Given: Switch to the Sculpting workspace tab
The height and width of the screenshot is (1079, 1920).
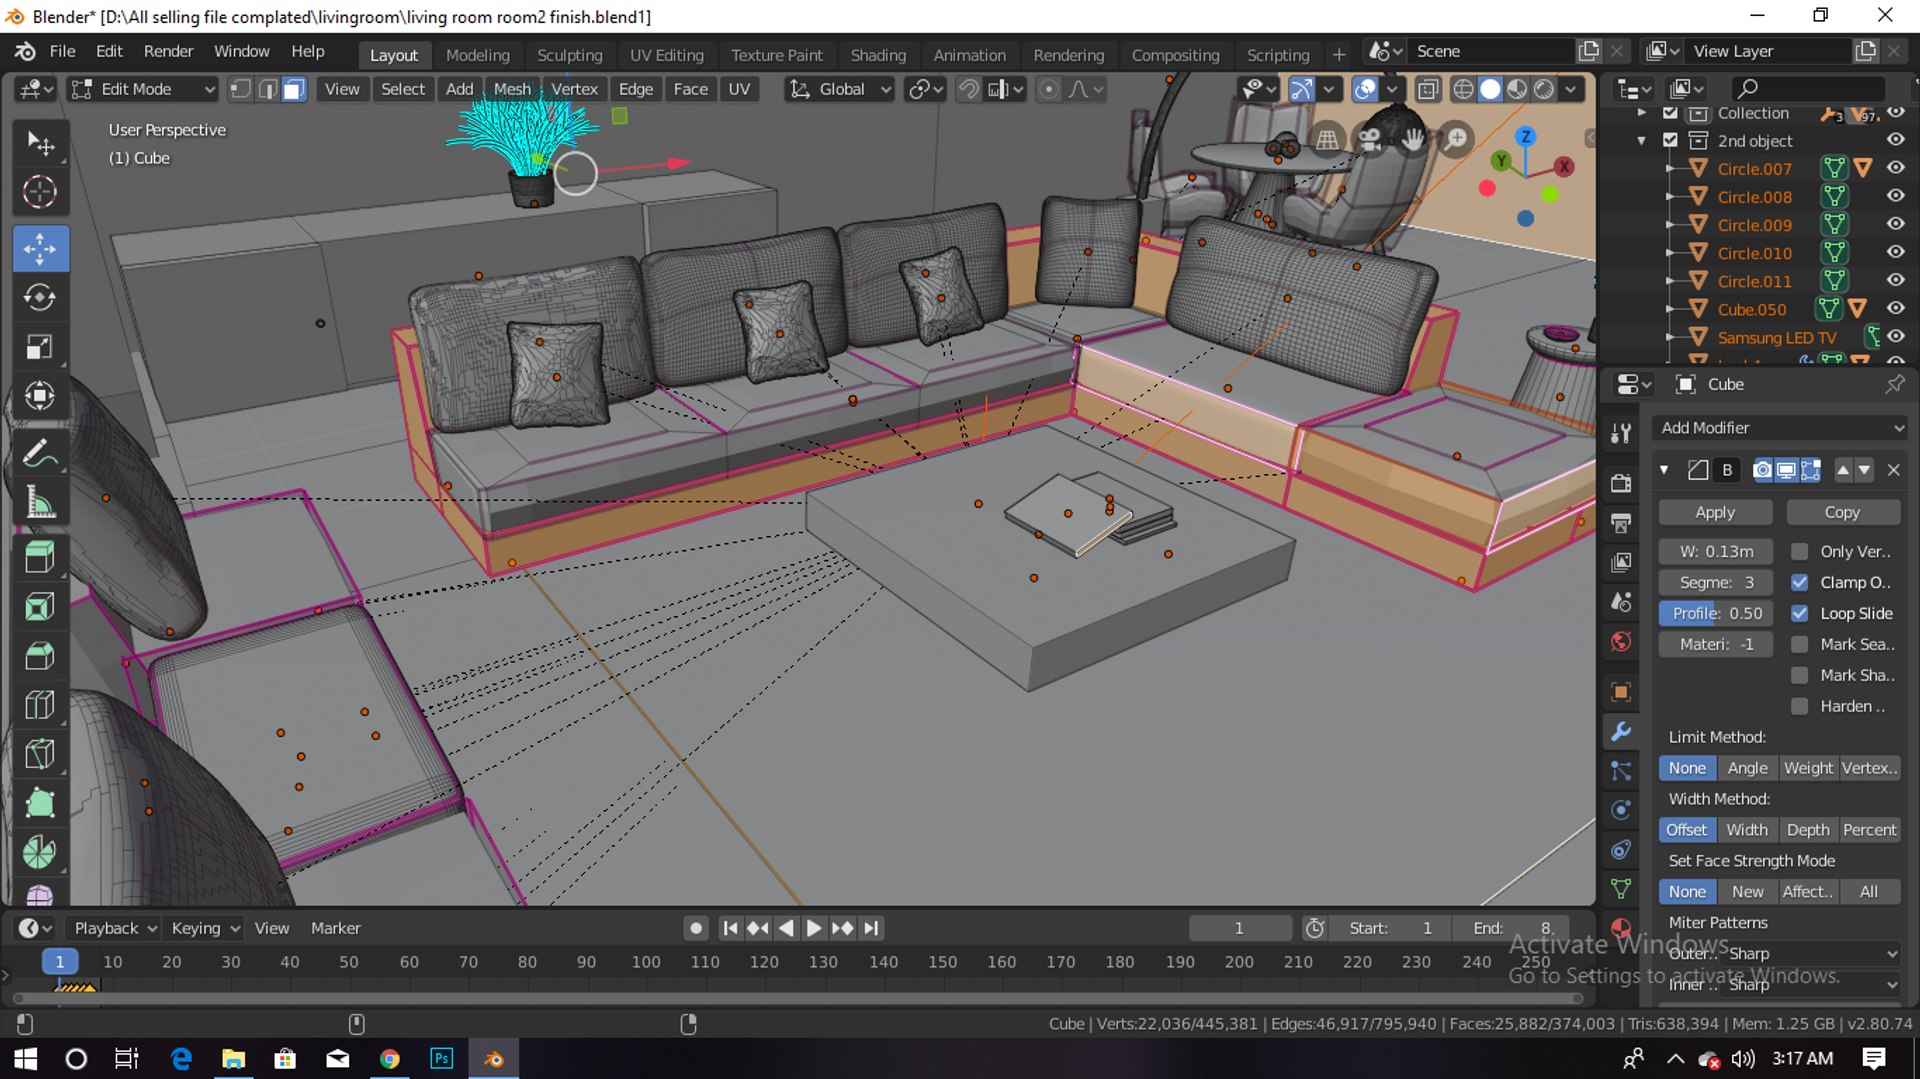Looking at the screenshot, I should (x=569, y=55).
